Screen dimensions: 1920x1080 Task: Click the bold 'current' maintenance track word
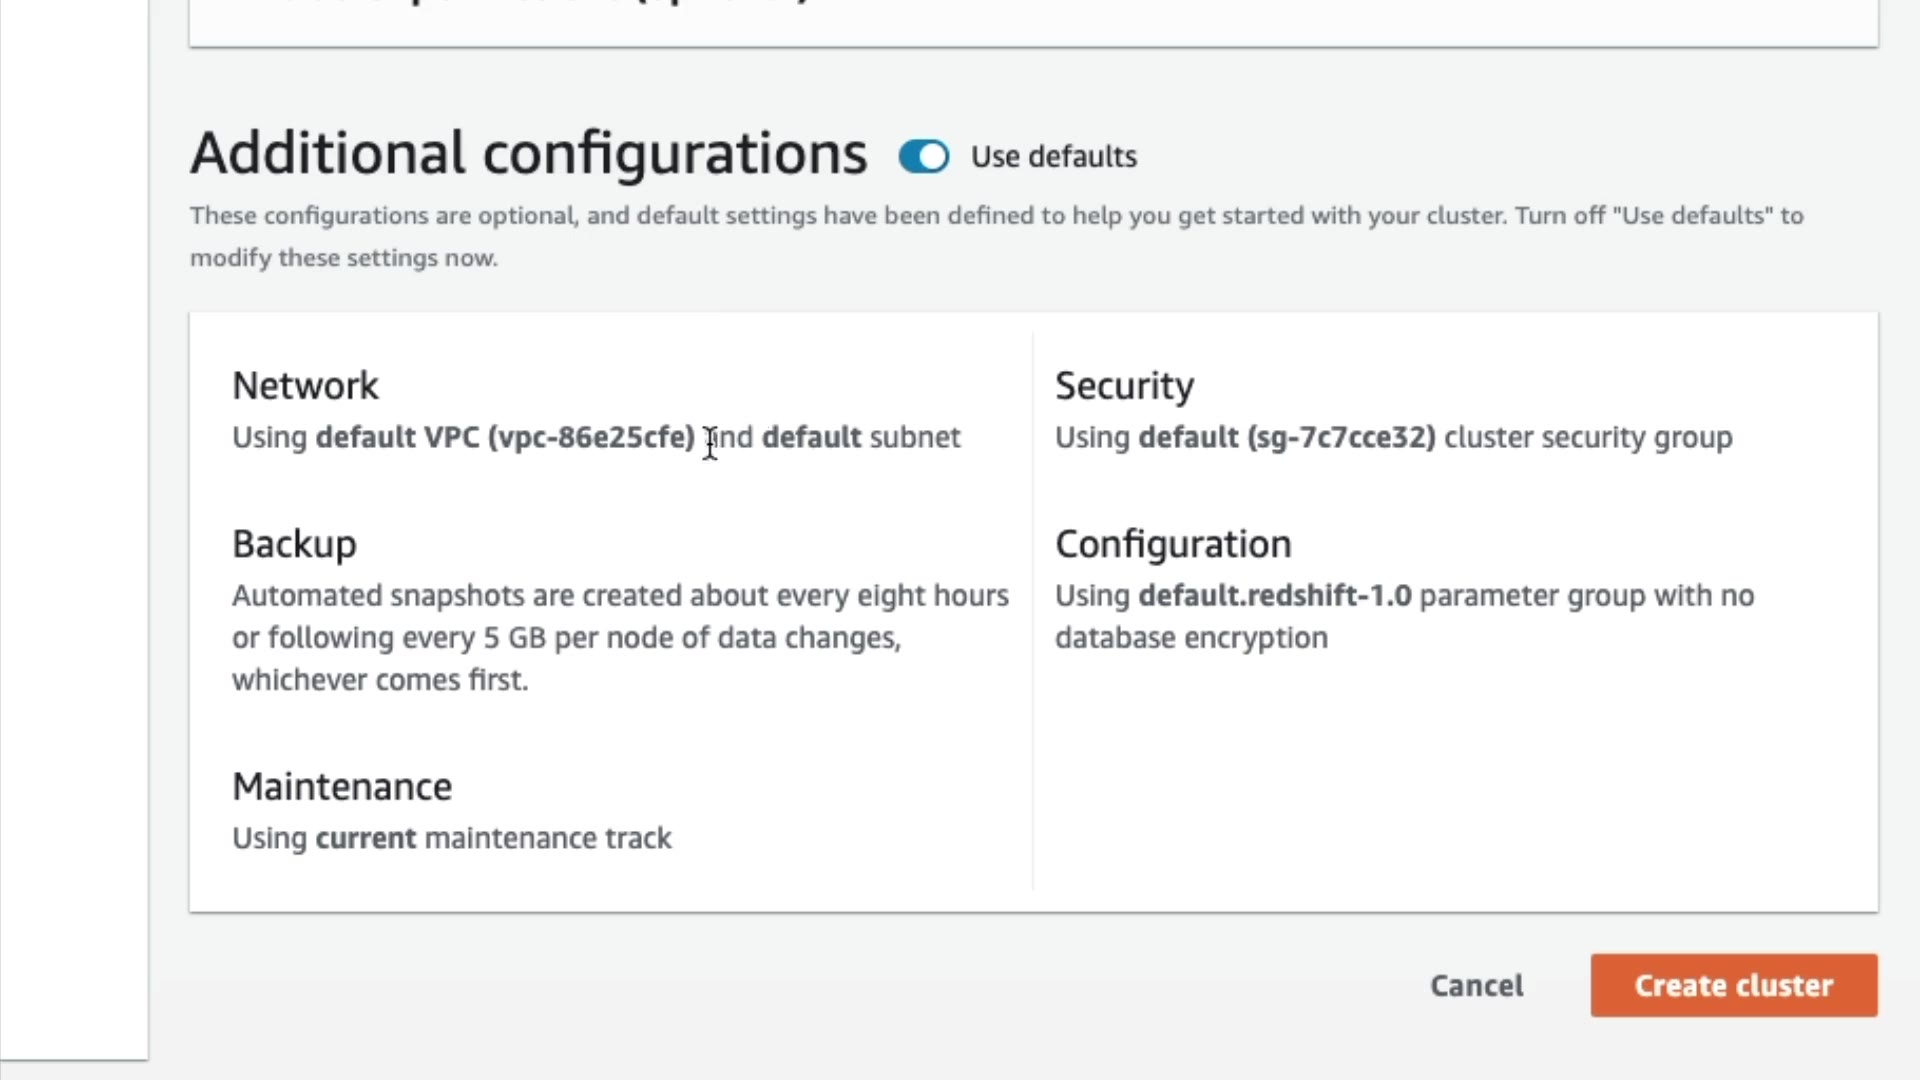pos(365,838)
